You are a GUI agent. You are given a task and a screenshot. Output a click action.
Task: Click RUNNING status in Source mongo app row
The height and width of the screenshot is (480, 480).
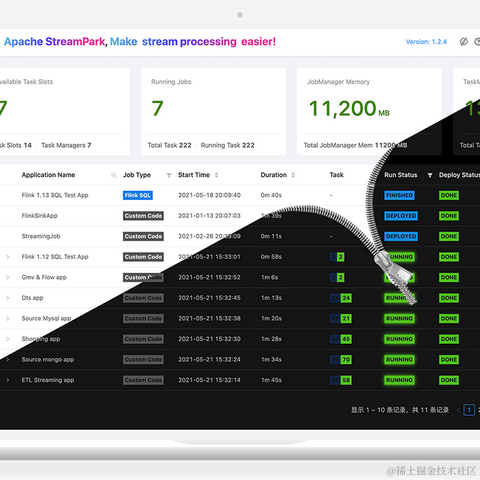point(399,360)
